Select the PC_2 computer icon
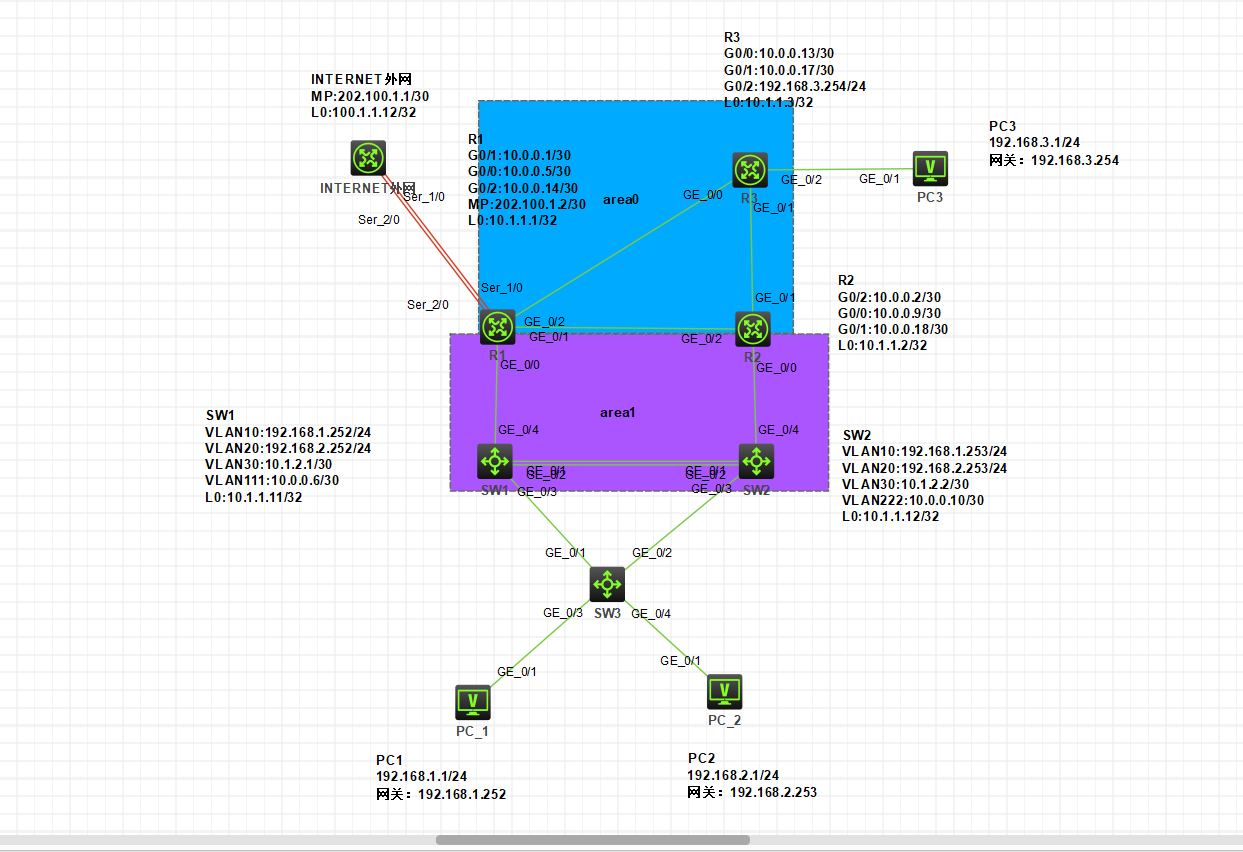 tap(724, 692)
